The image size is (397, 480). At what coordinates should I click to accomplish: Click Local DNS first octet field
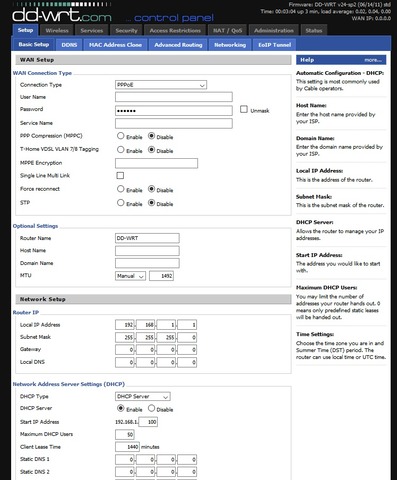tap(125, 362)
